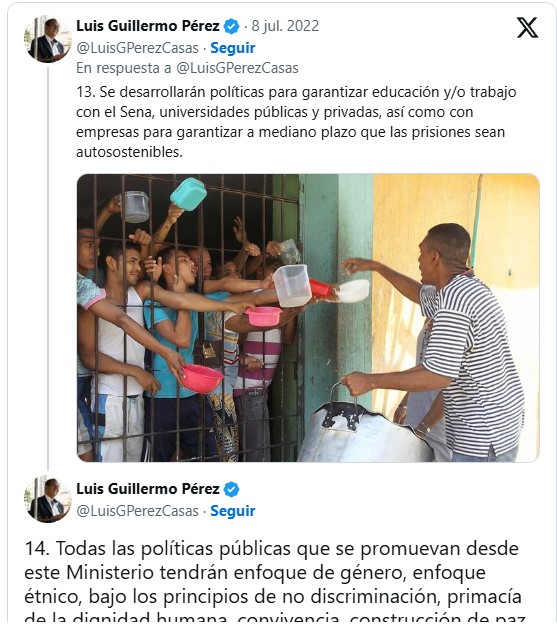Click the thread connector line below avatar
This screenshot has height=634, width=557.
point(48,269)
